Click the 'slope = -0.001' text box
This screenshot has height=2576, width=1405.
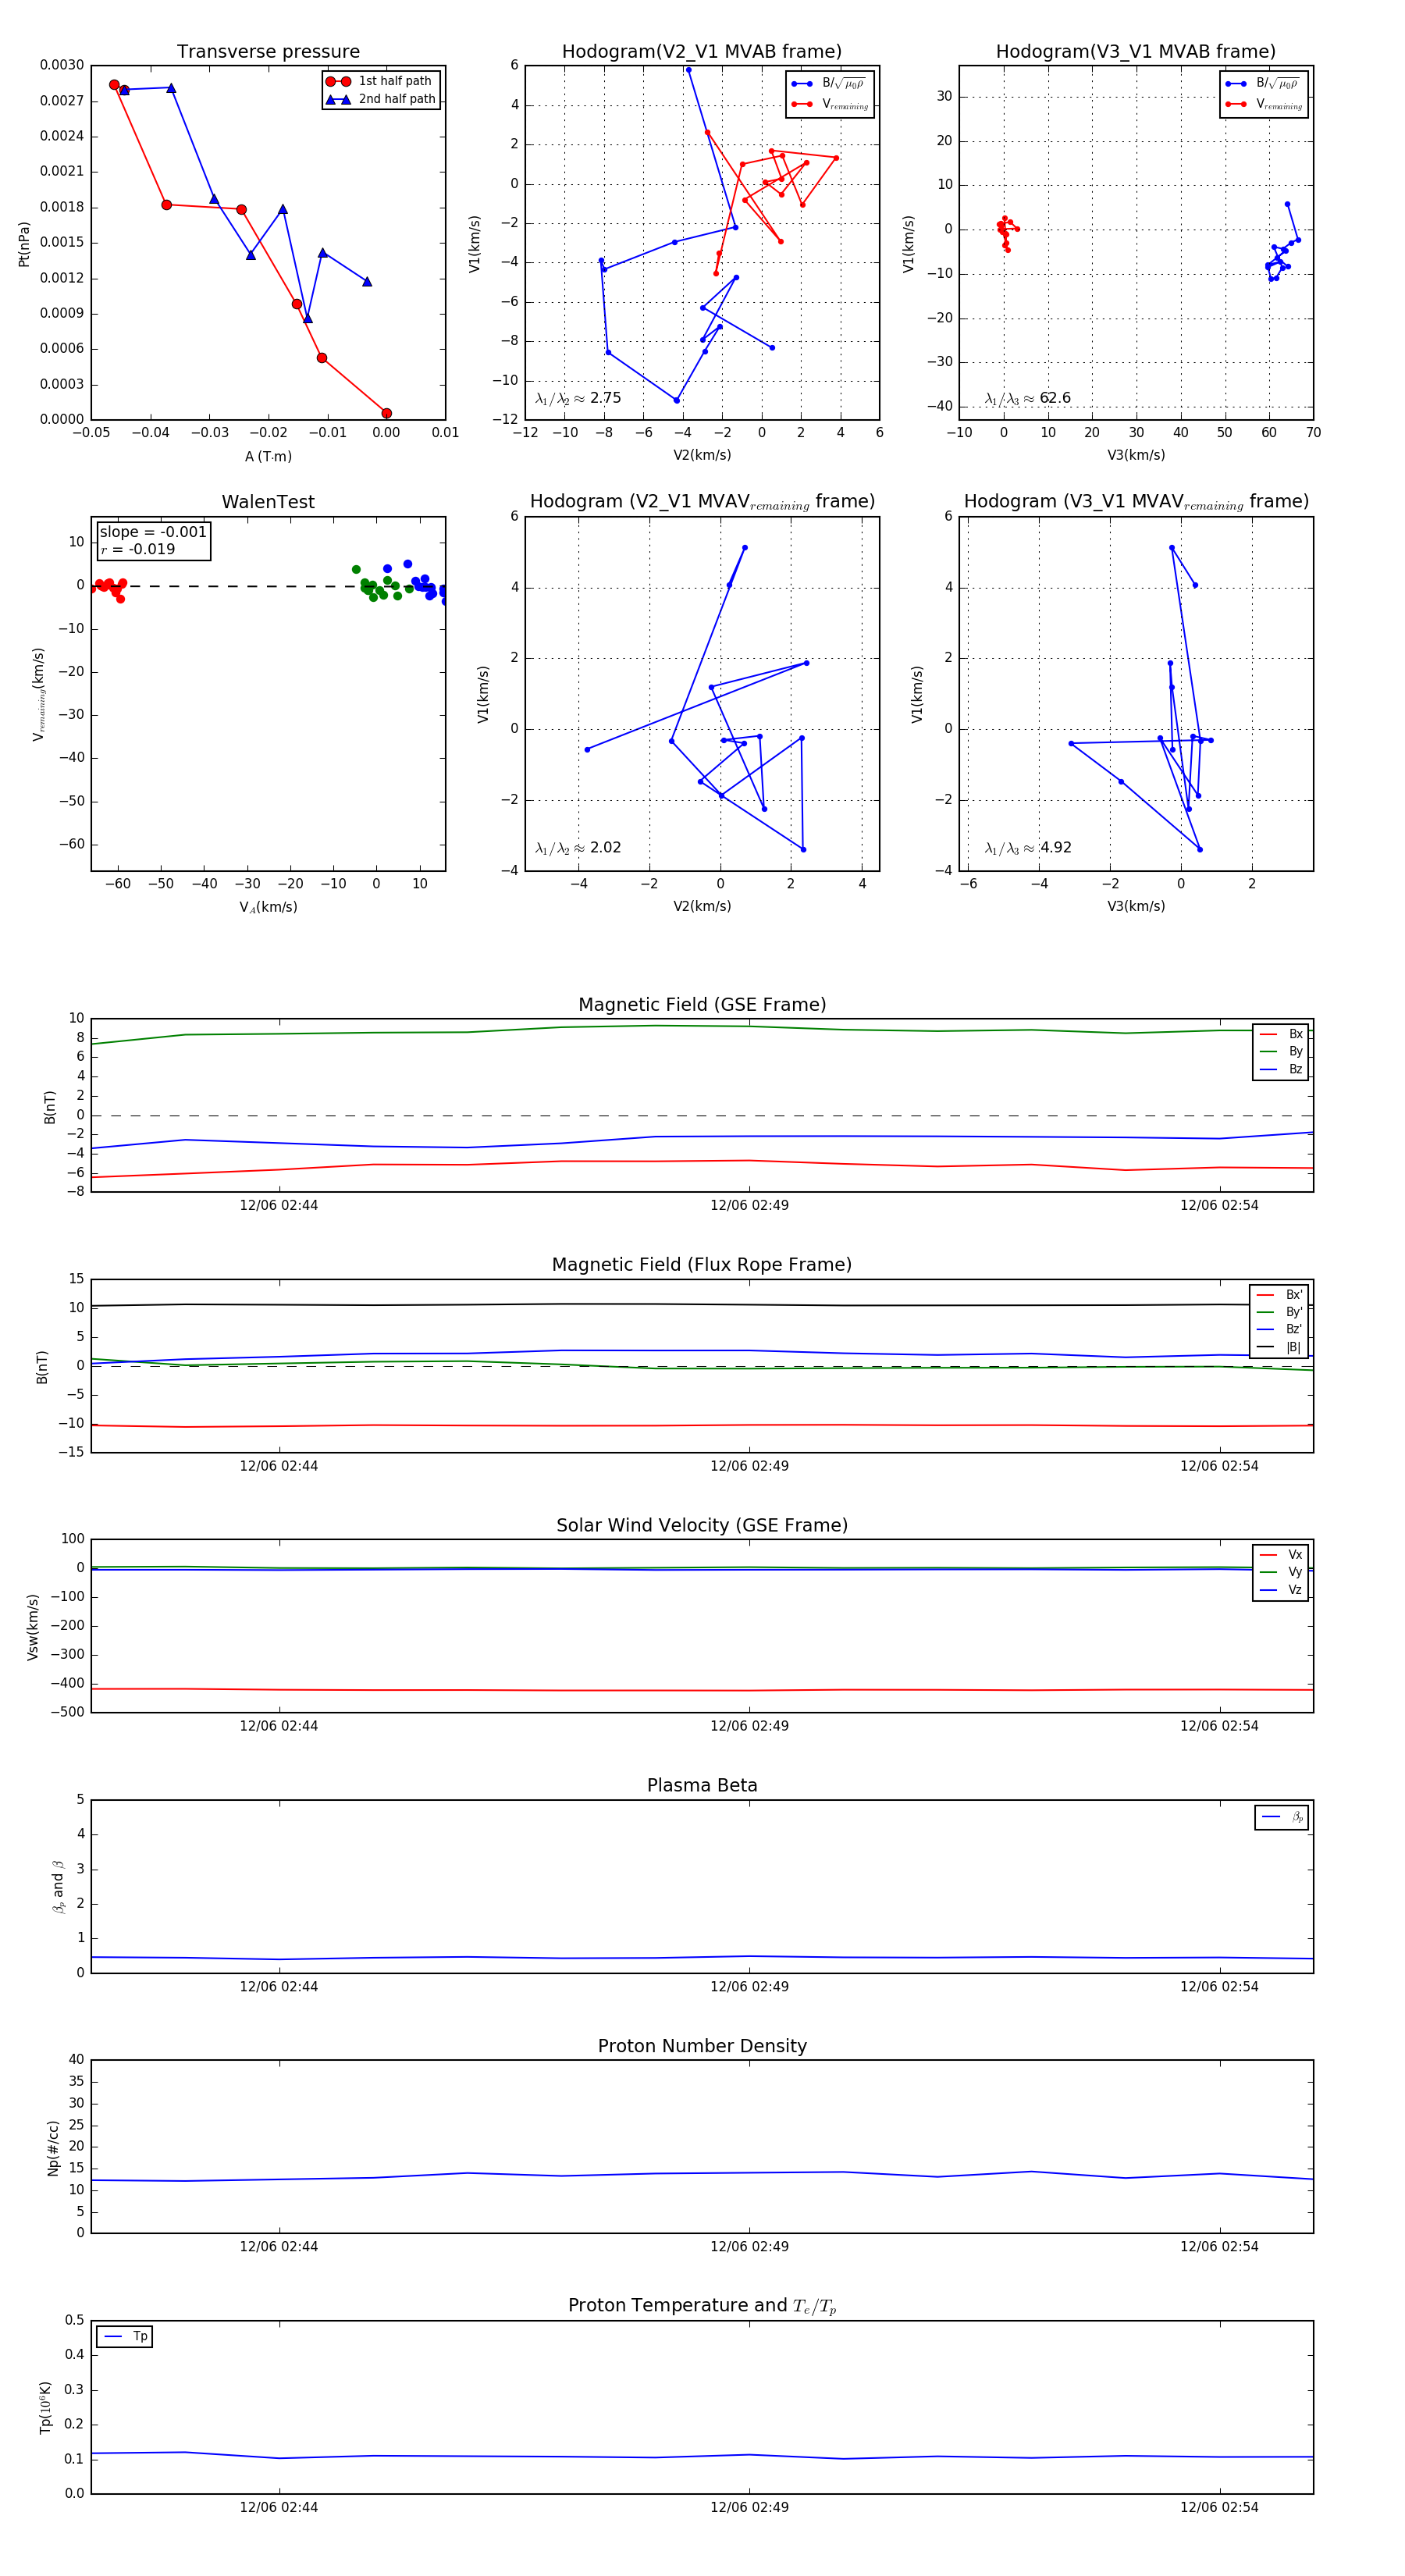pos(153,532)
